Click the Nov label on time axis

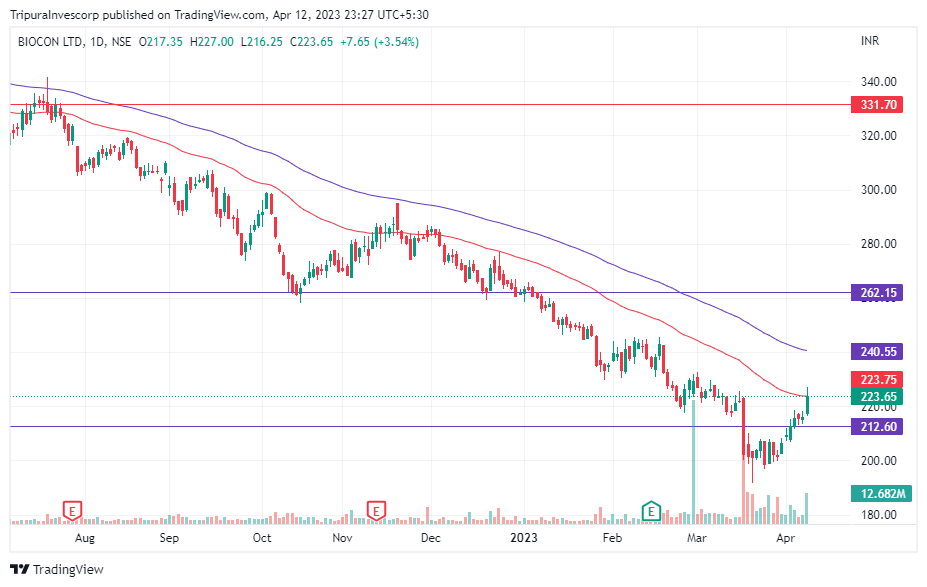[342, 538]
